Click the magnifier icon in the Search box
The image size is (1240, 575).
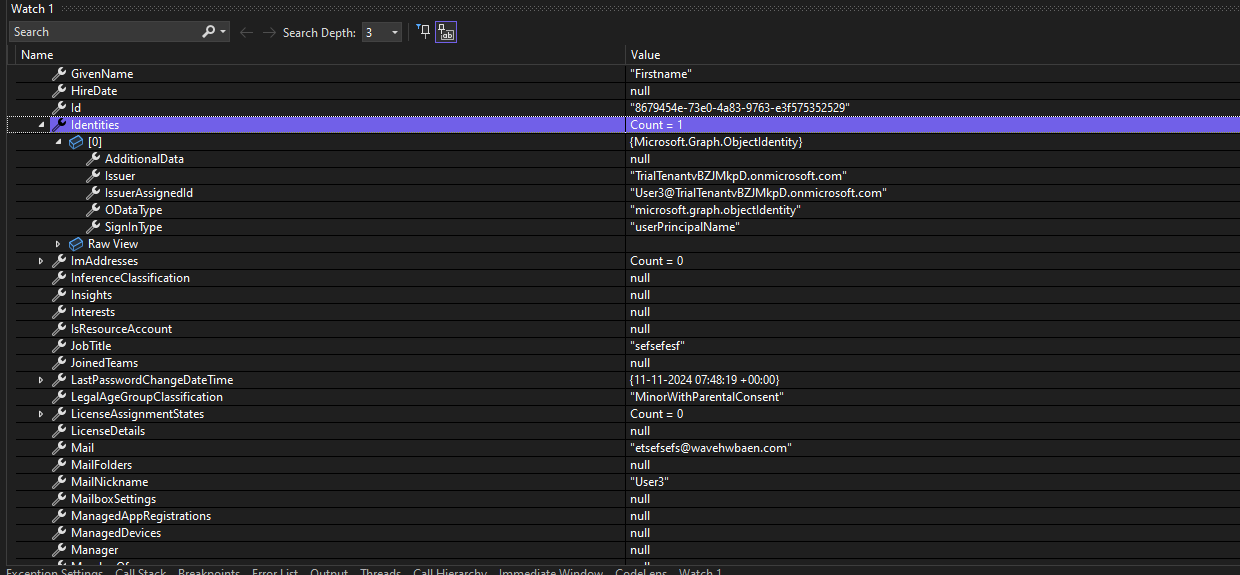[208, 32]
